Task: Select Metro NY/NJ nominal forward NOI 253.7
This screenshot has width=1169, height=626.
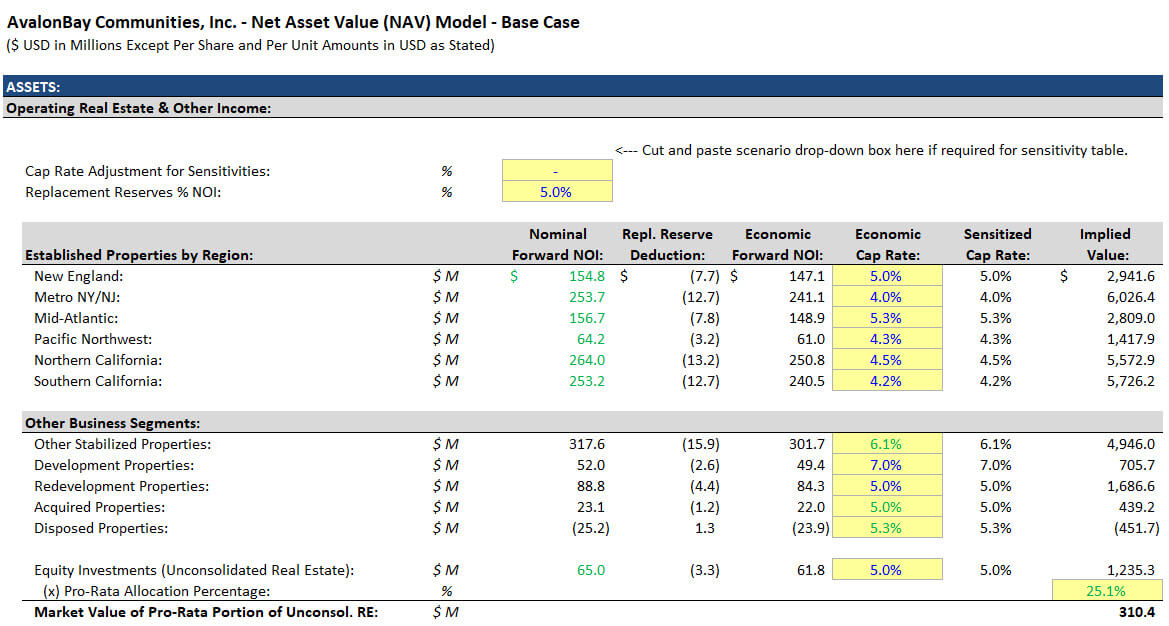Action: pos(587,297)
